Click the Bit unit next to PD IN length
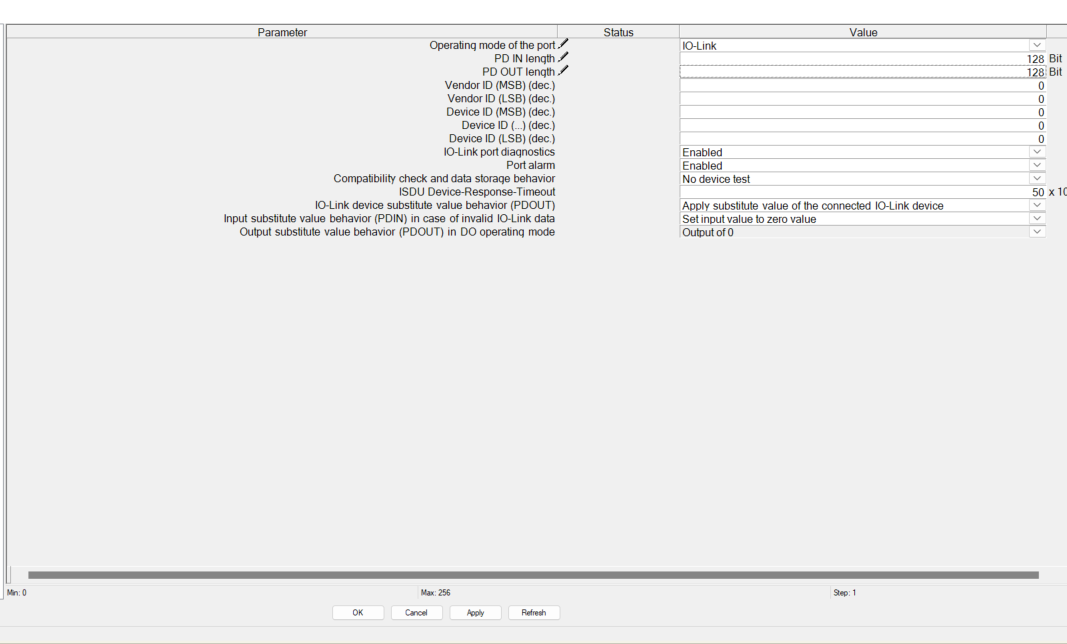The height and width of the screenshot is (644, 1067). pyautogui.click(x=1055, y=59)
